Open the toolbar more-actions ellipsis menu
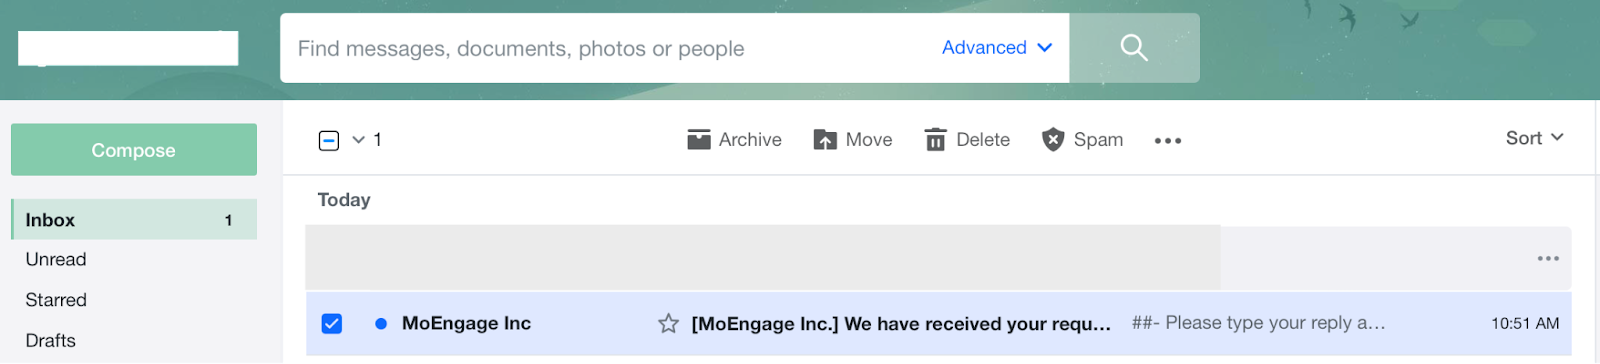1600x364 pixels. point(1168,141)
